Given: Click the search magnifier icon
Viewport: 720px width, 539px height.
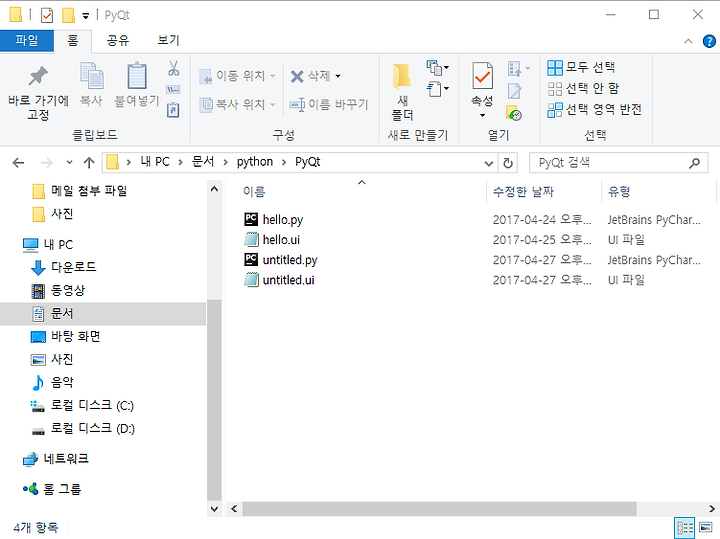Looking at the screenshot, I should 695,163.
